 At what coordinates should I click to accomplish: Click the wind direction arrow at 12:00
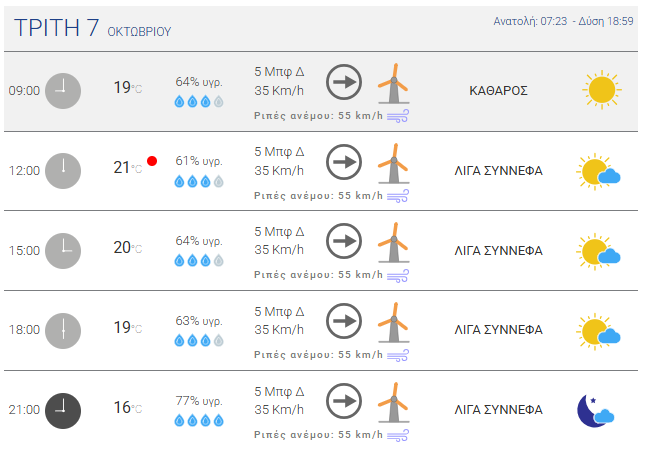point(344,162)
